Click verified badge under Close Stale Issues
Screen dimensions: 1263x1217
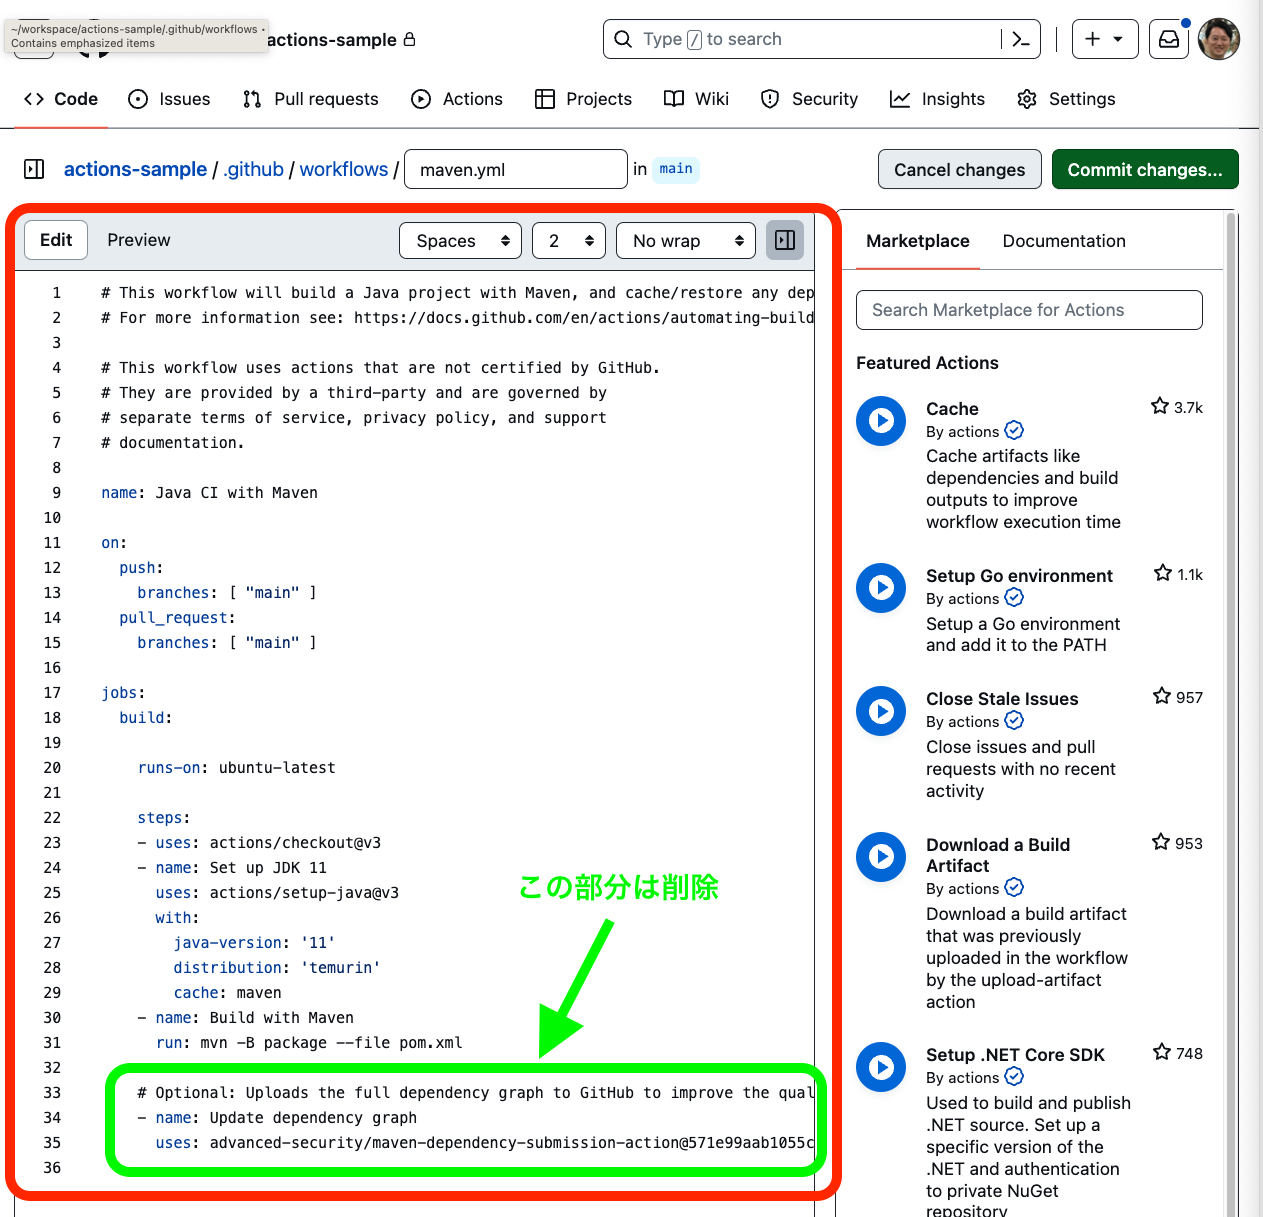click(1014, 720)
